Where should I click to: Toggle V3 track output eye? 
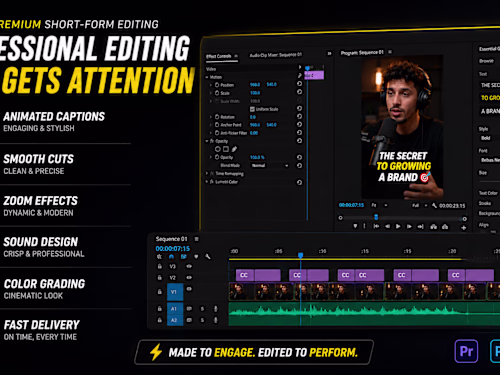pos(189,266)
